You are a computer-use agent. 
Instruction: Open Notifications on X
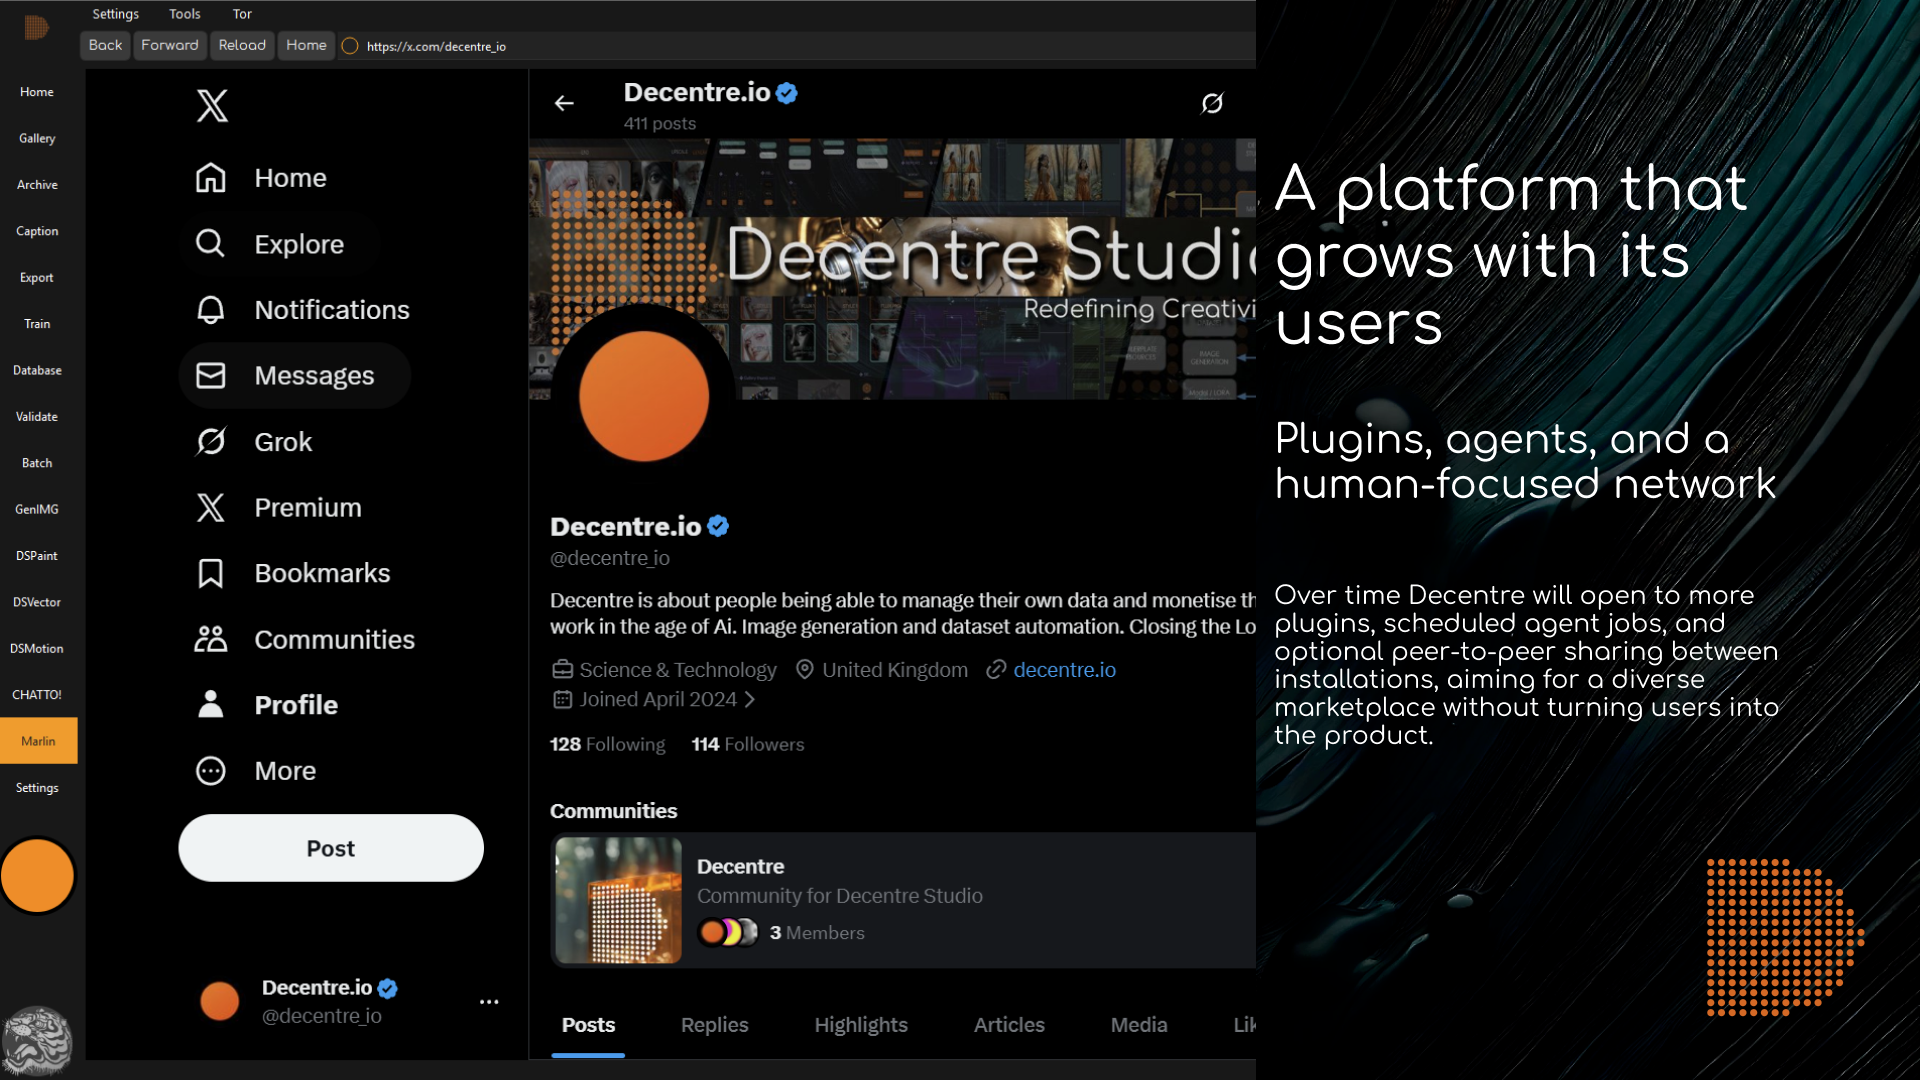[x=300, y=309]
